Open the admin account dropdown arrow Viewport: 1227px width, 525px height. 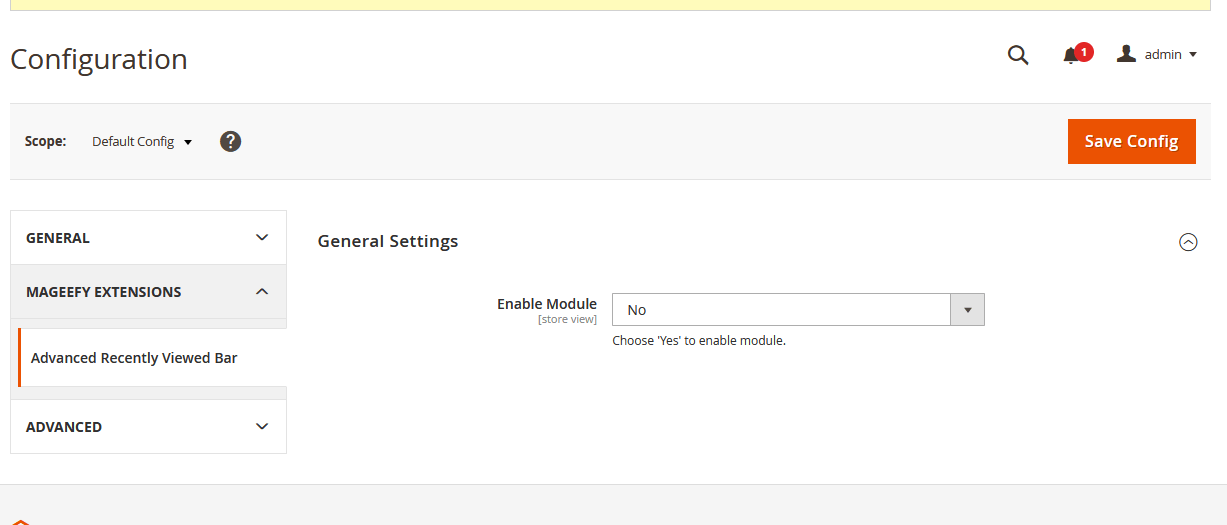(x=1193, y=55)
